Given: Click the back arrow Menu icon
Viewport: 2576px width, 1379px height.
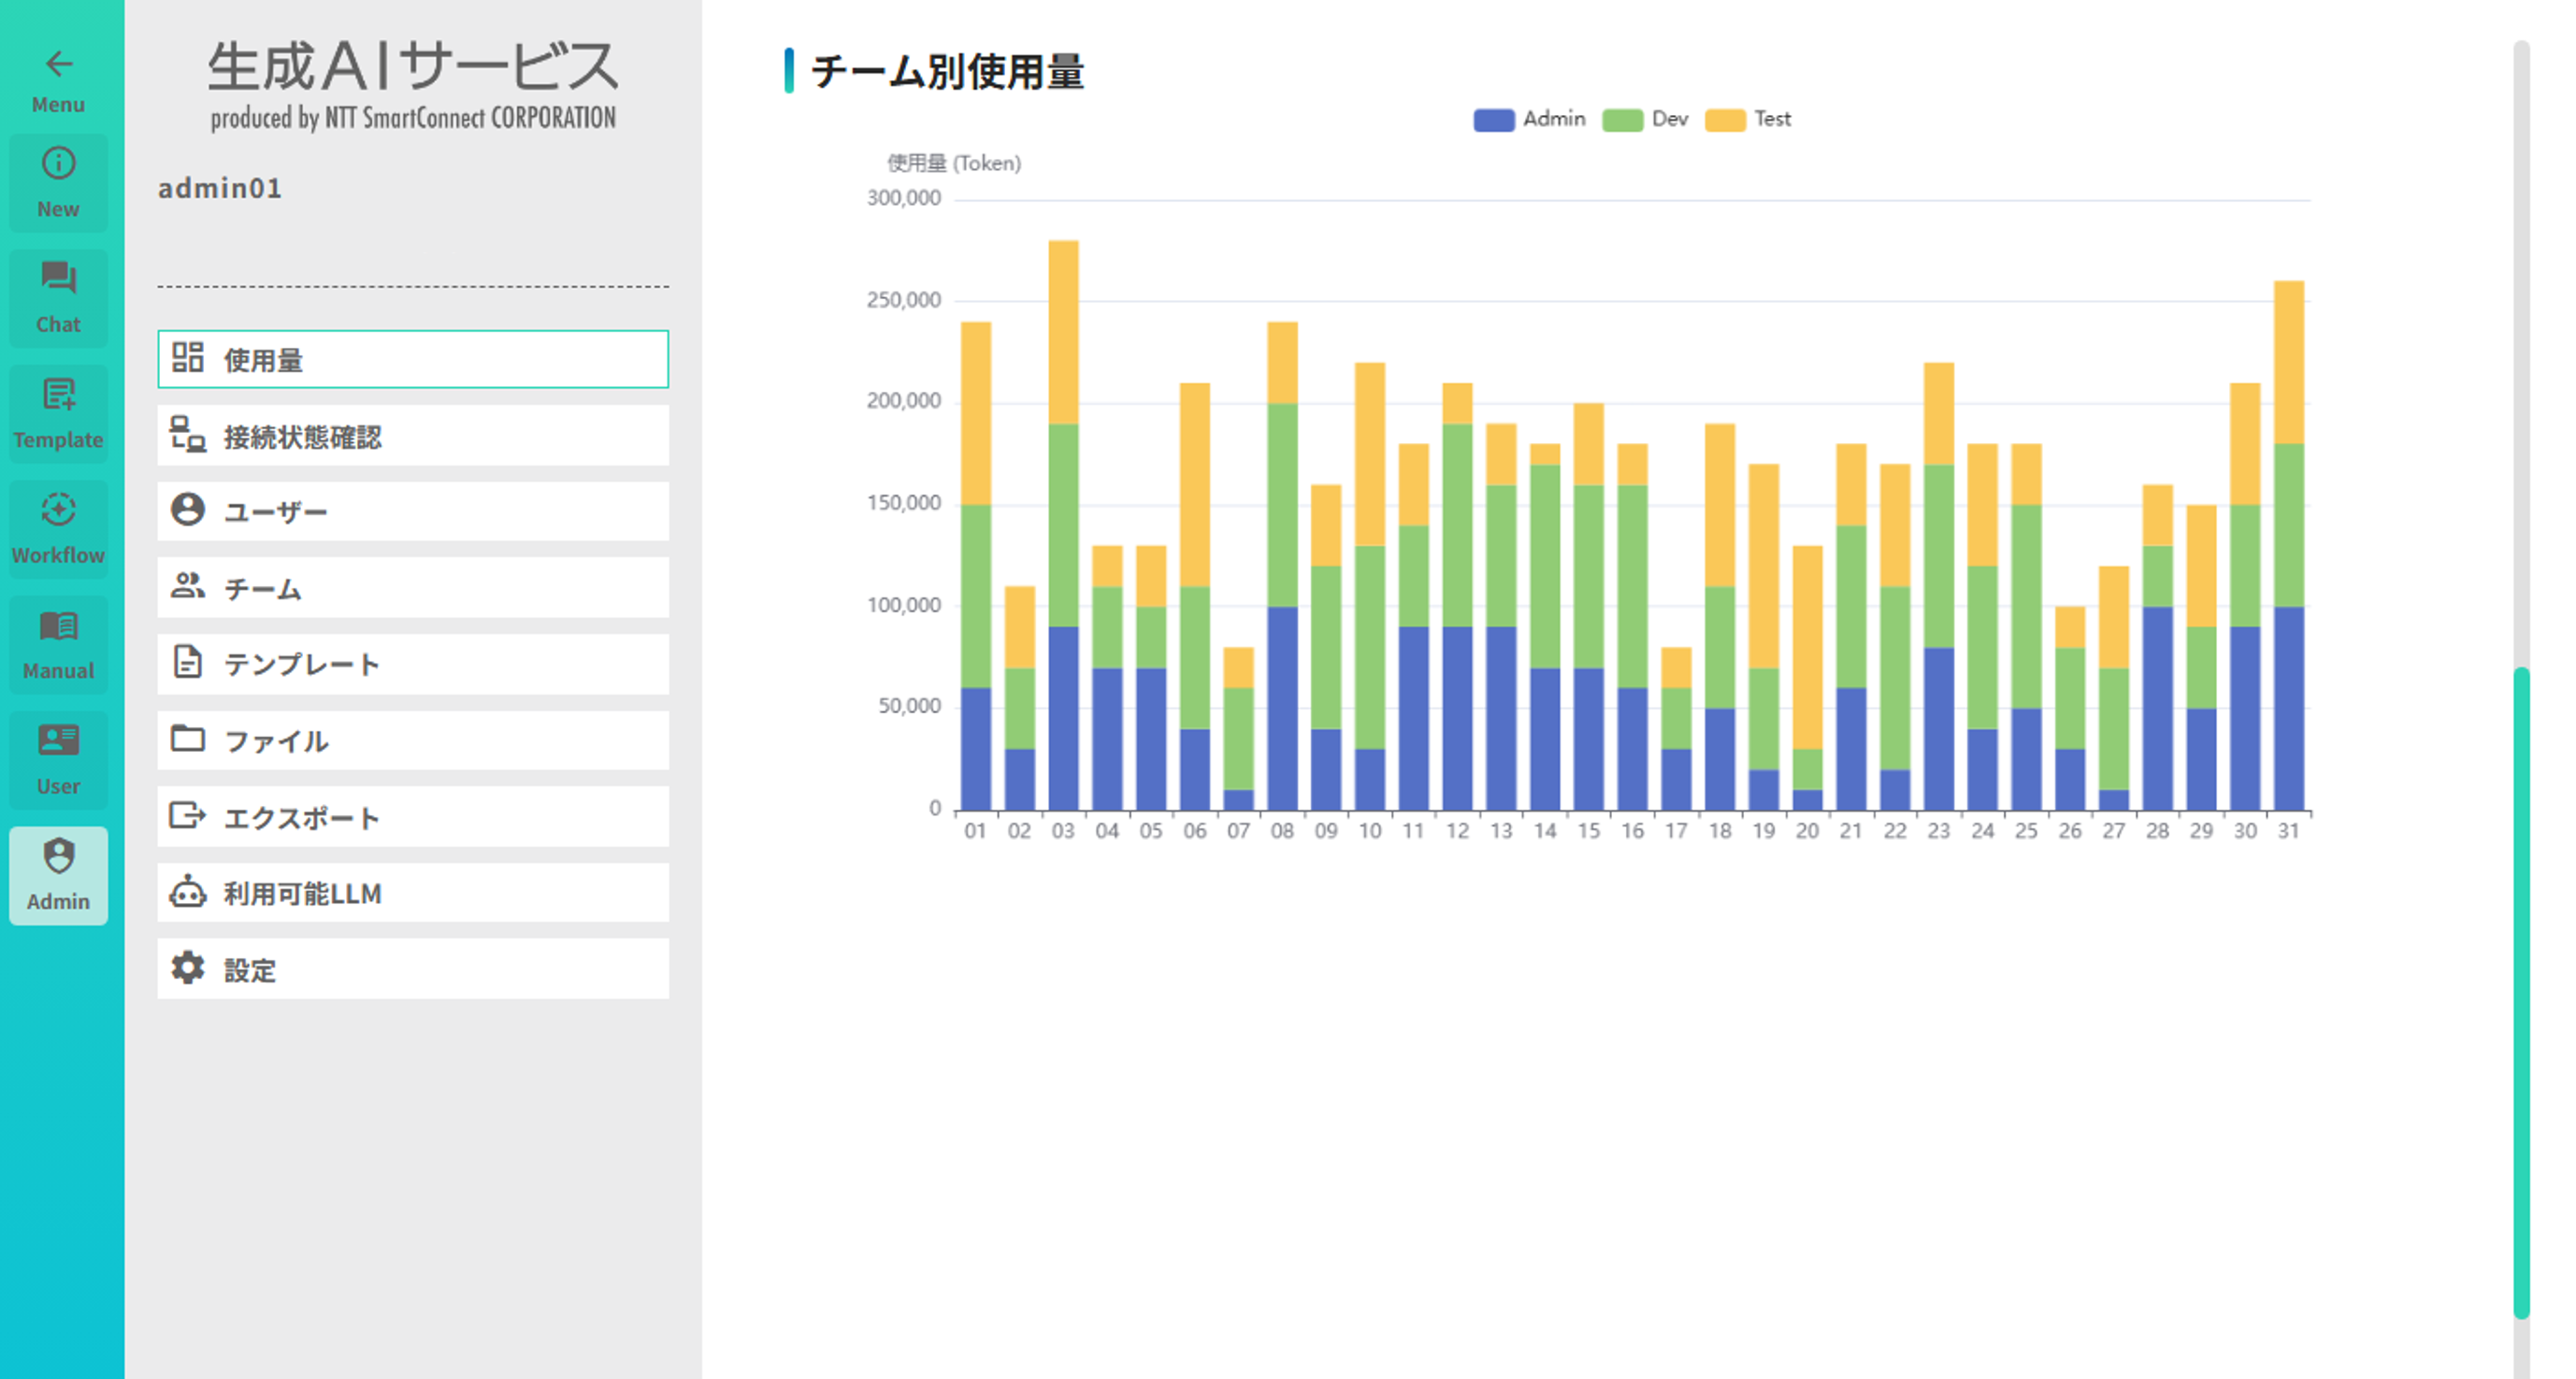Looking at the screenshot, I should 58,64.
